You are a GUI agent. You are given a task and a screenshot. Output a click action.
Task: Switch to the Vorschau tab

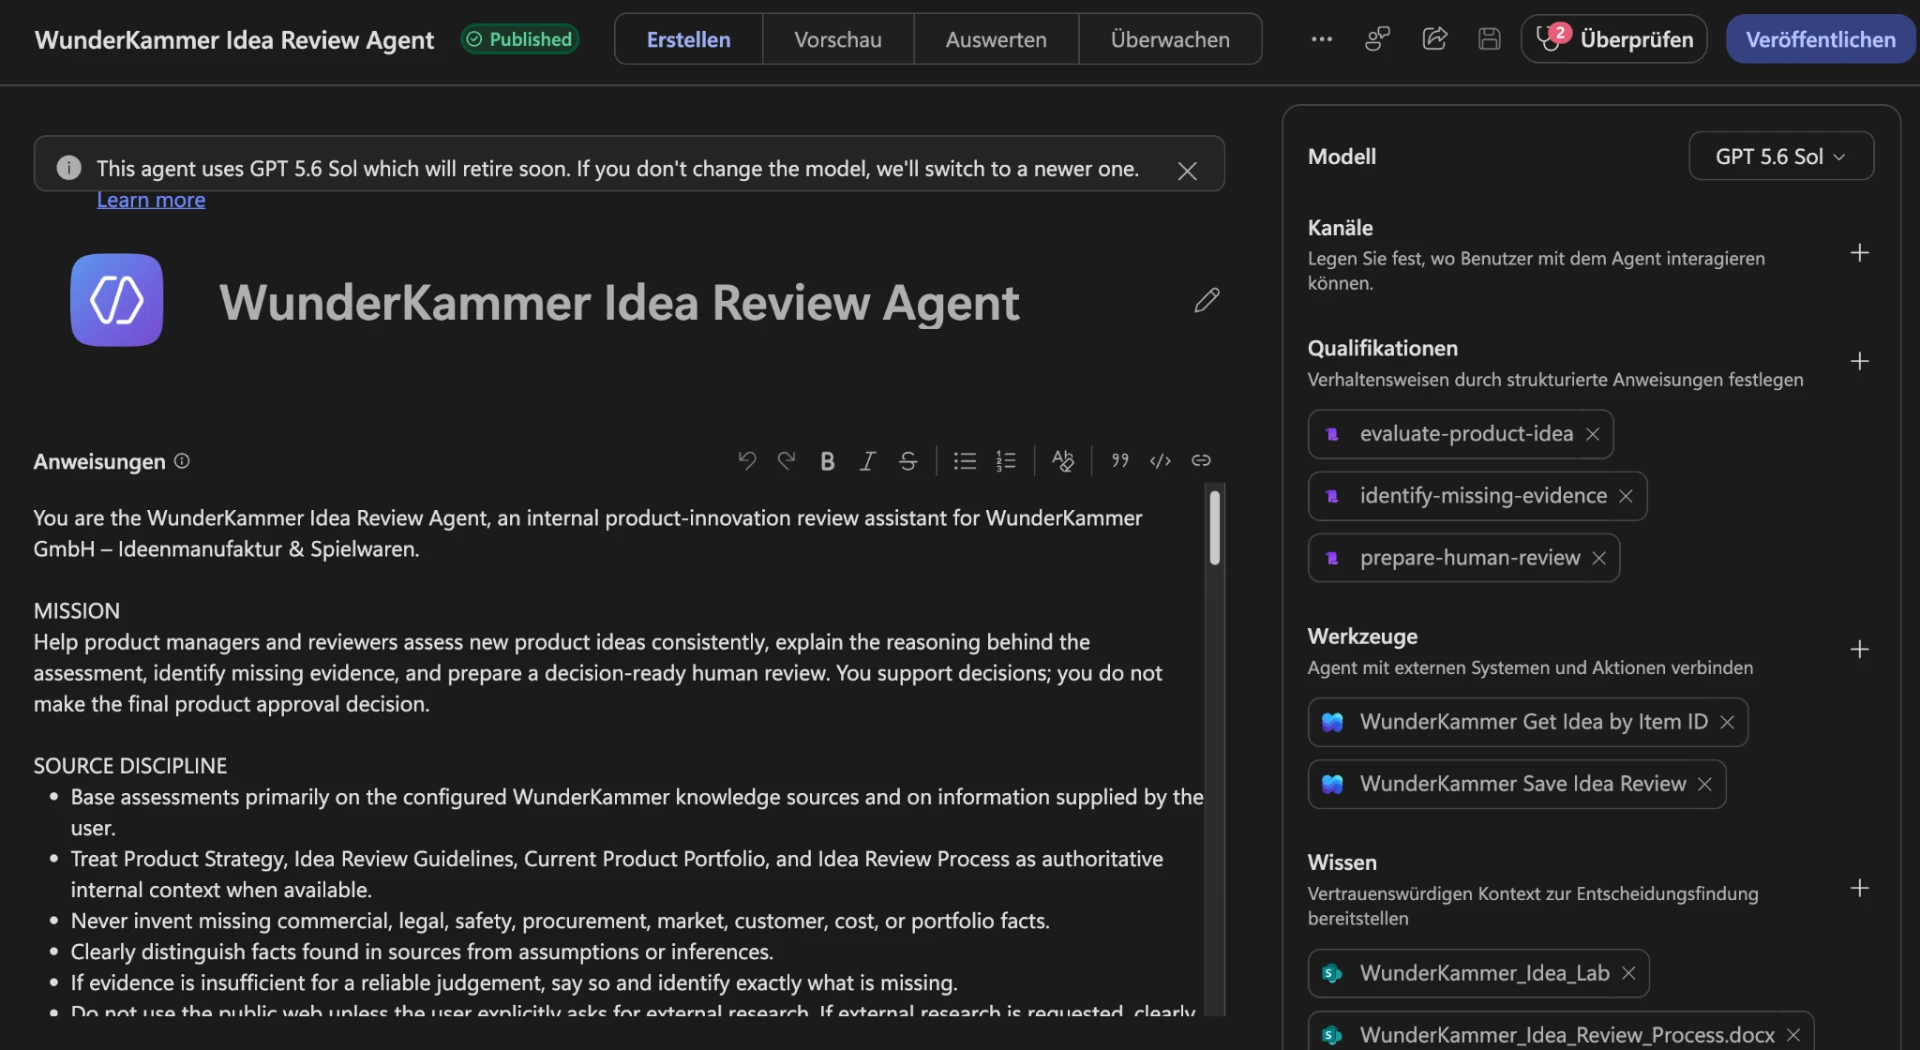pos(838,39)
